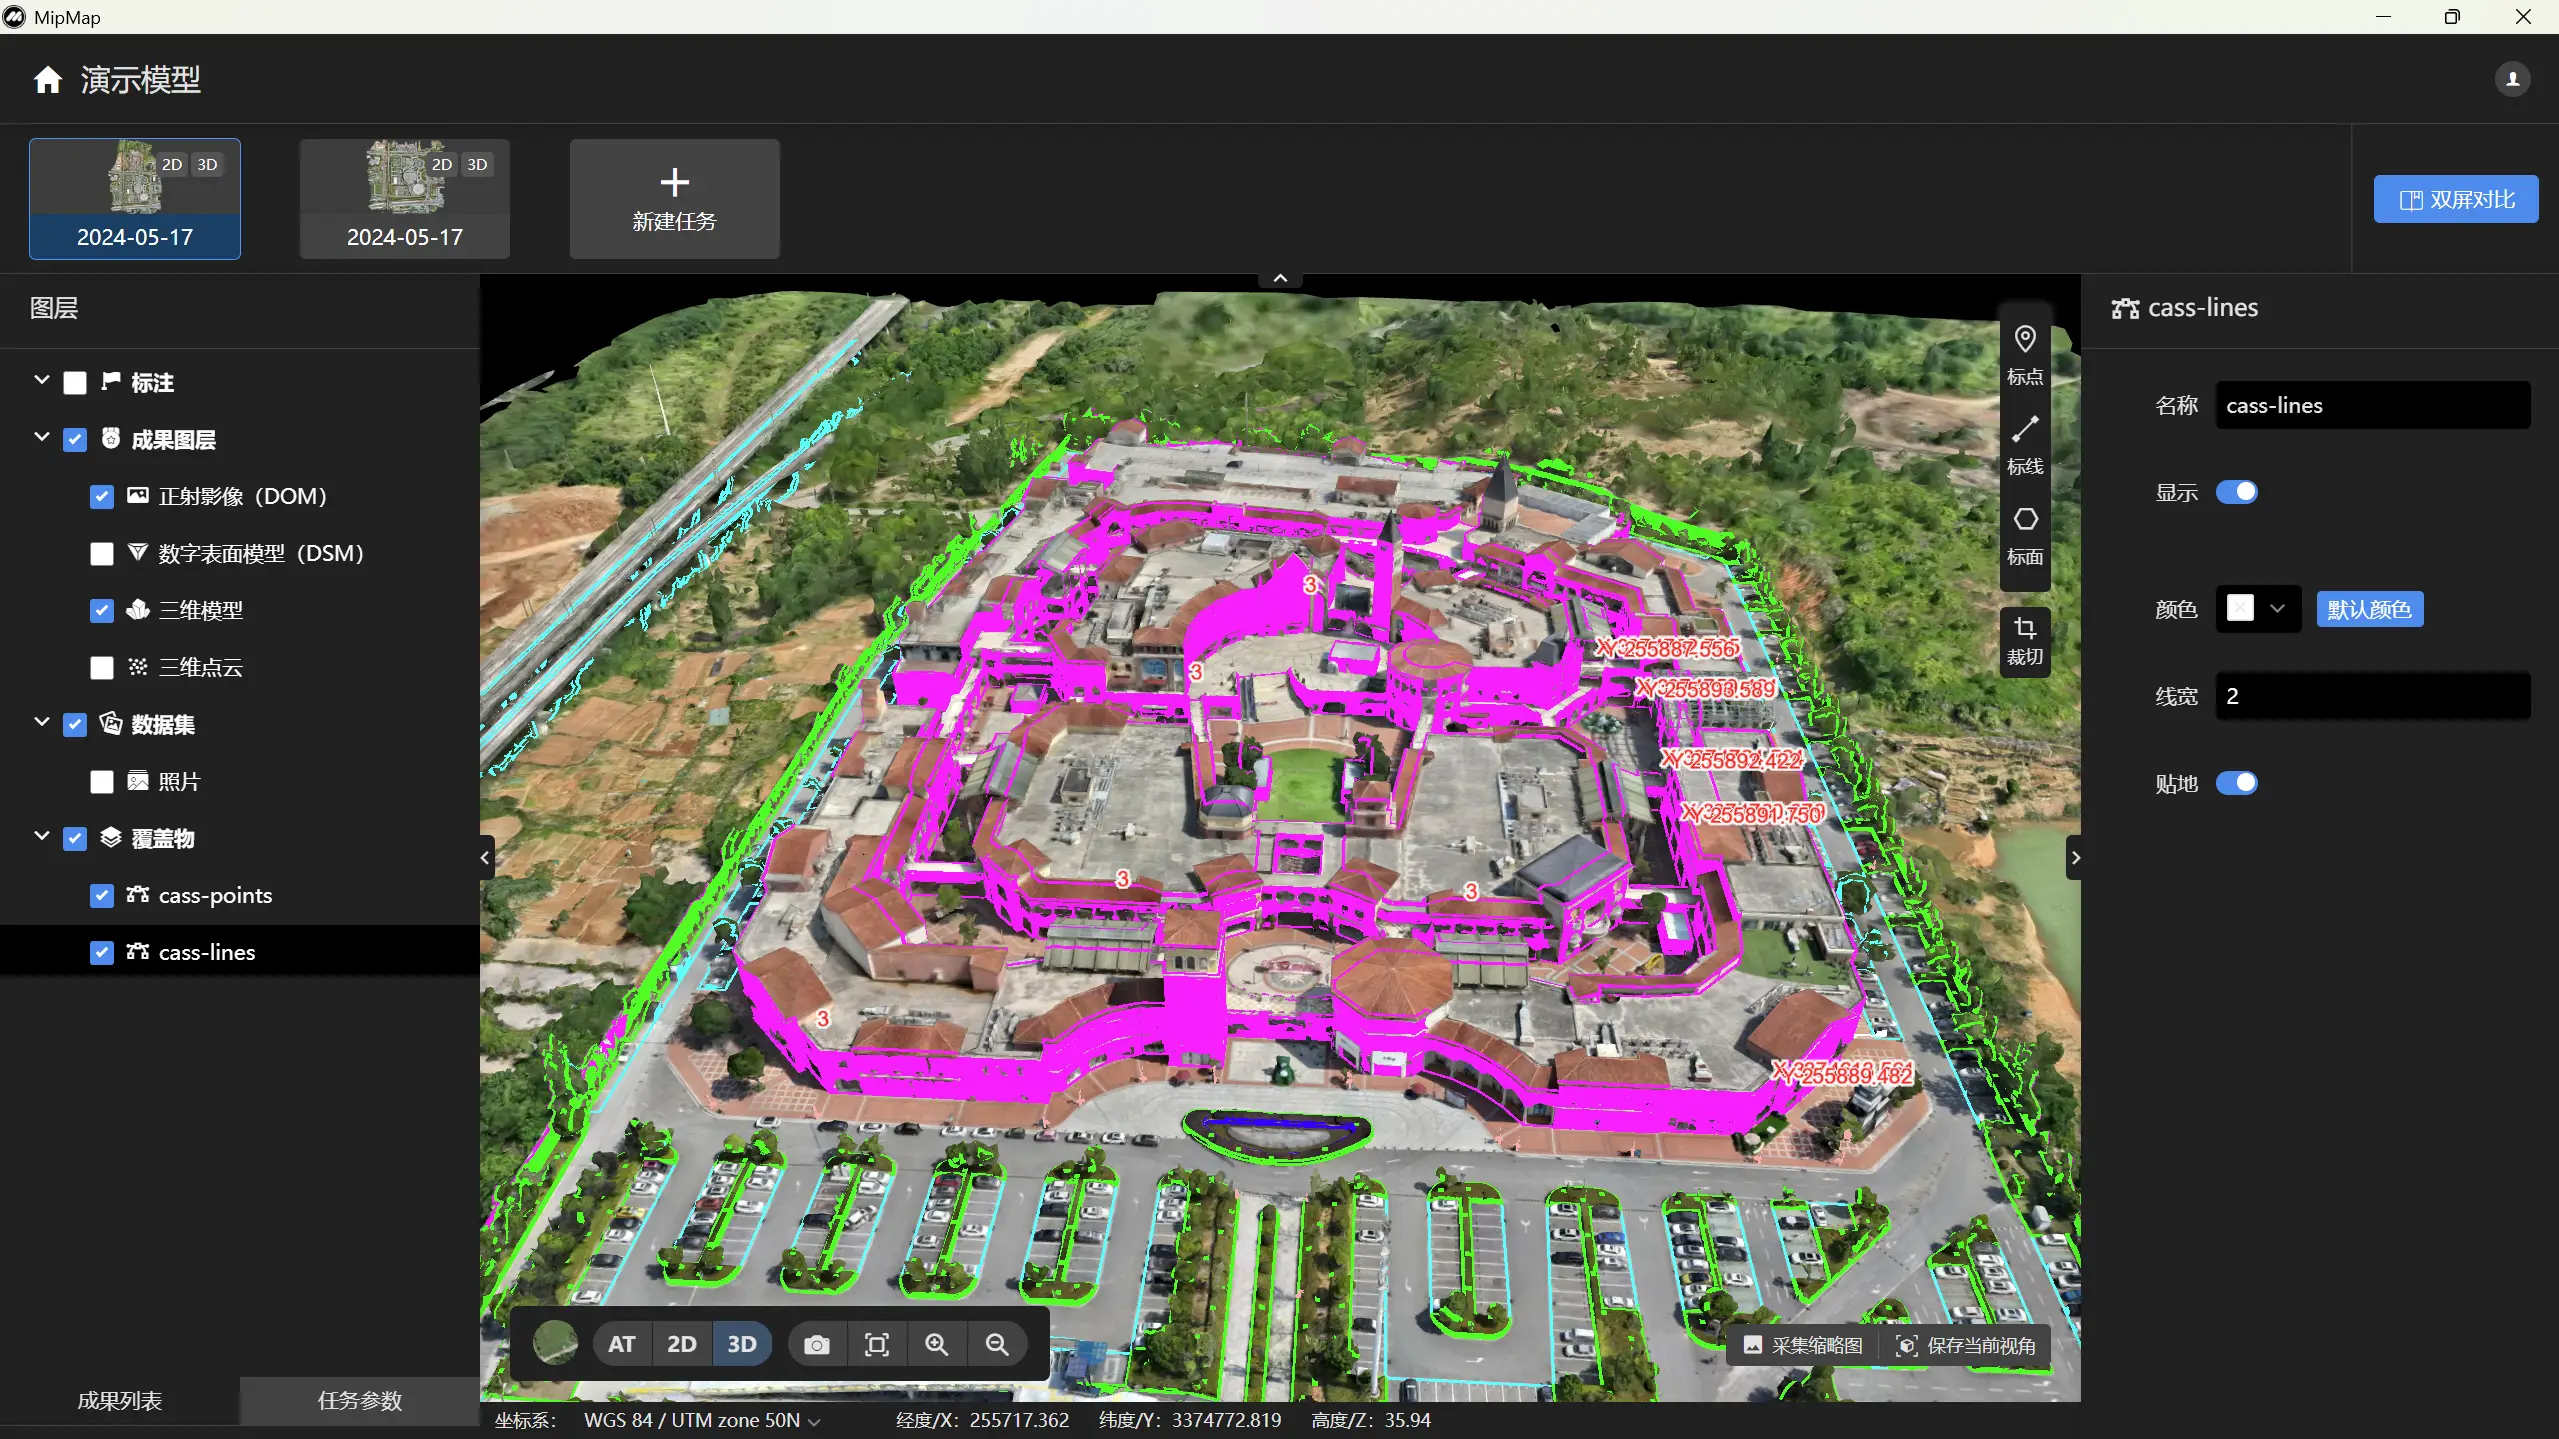Screen dimensions: 2559x1439
Task: Click the fit-to-view frame icon
Action: coord(876,1344)
